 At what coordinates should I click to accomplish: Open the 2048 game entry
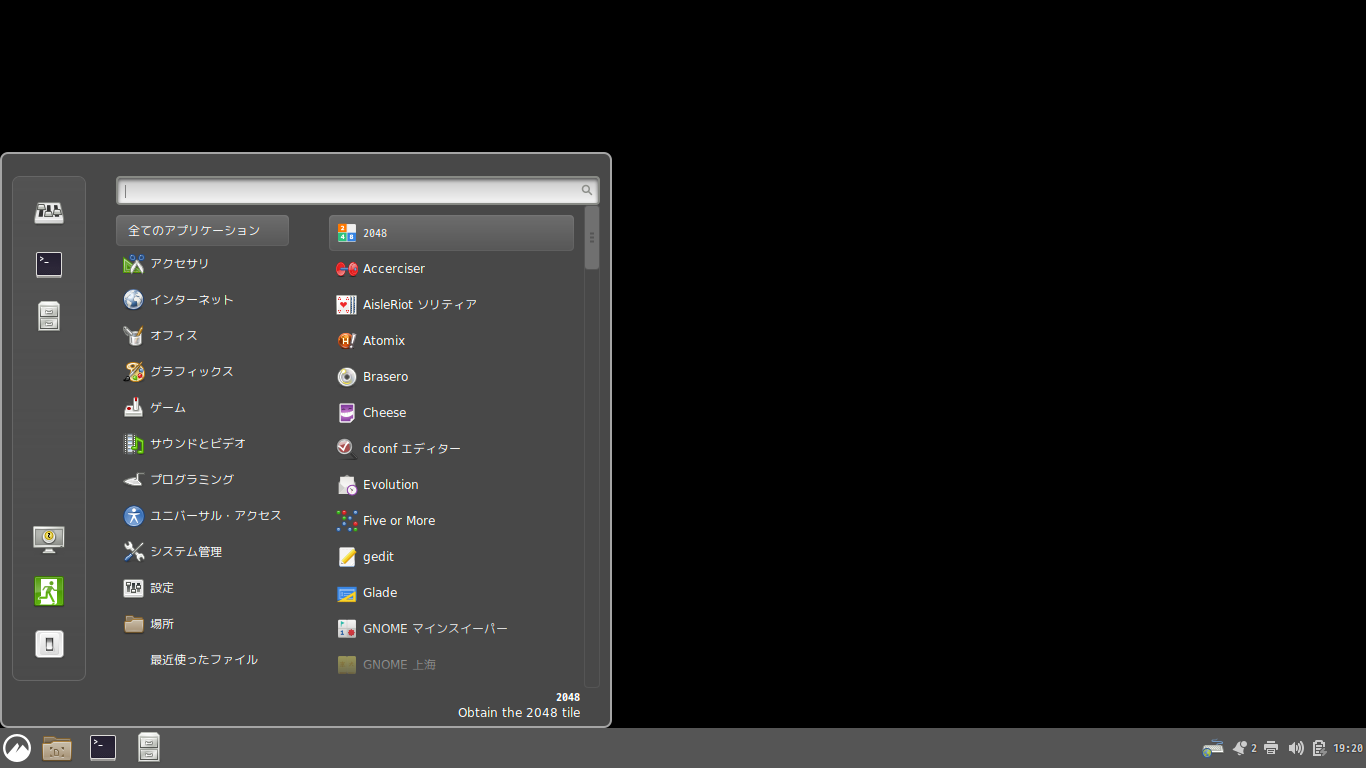[451, 232]
